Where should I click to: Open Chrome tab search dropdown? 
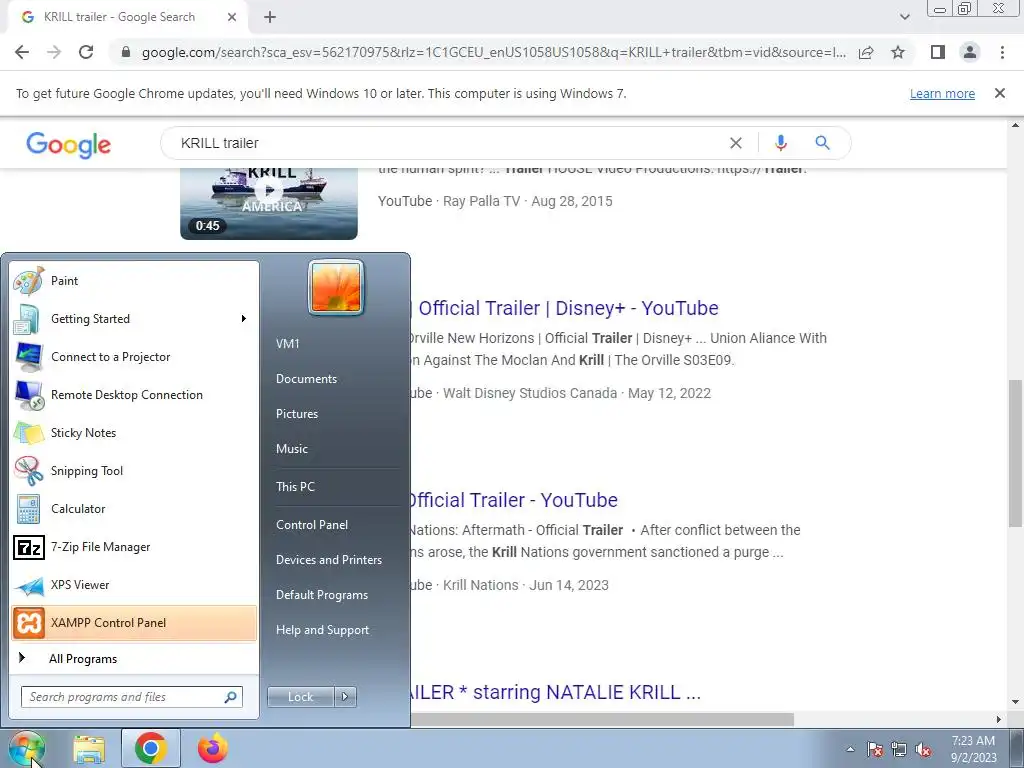tap(904, 17)
